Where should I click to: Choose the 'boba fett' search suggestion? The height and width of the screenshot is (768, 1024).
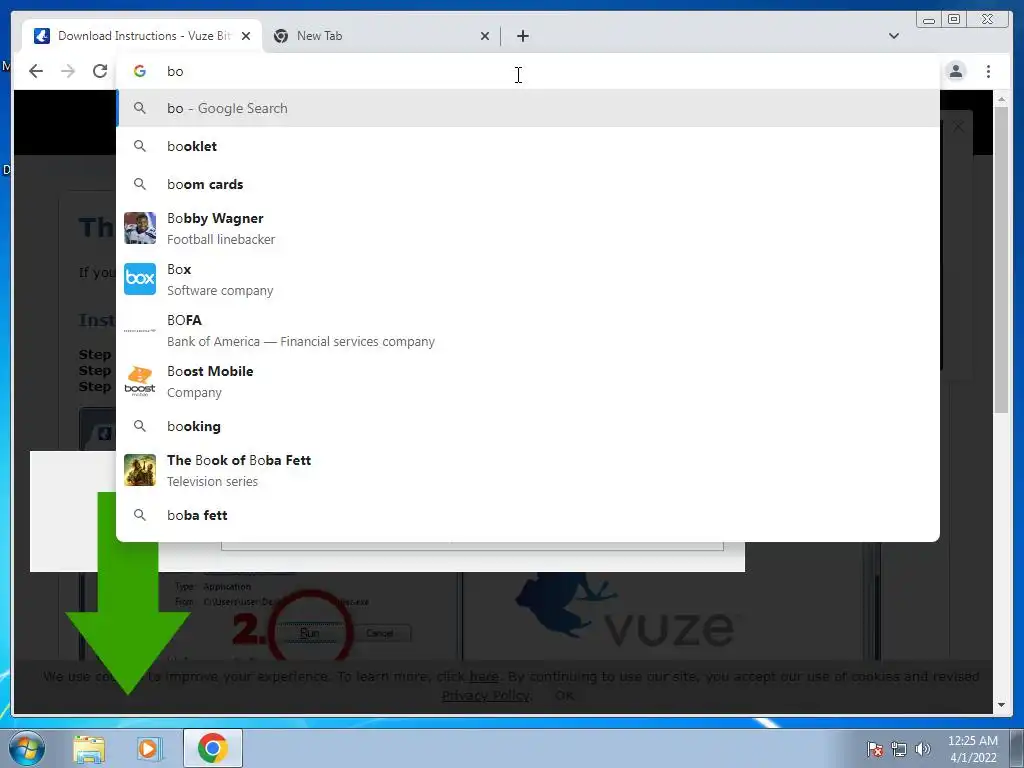tap(528, 515)
